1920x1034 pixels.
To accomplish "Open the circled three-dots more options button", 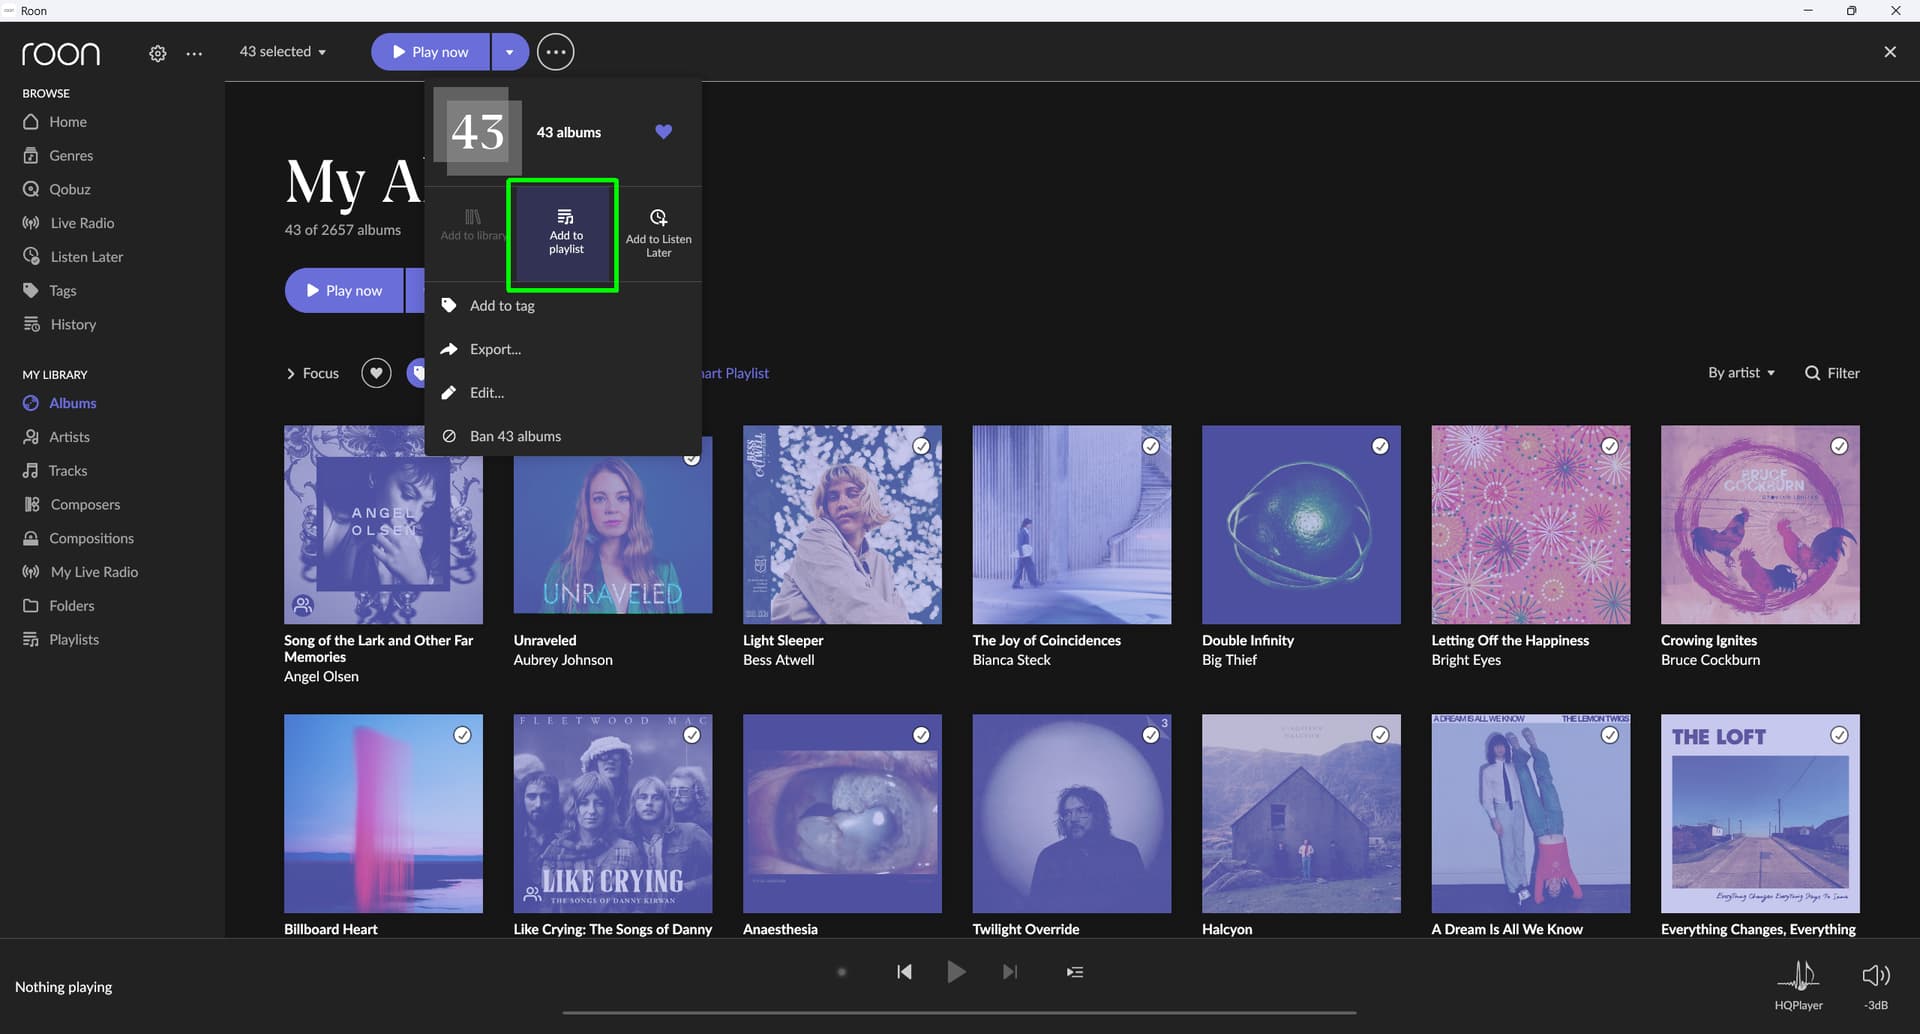I will point(556,52).
